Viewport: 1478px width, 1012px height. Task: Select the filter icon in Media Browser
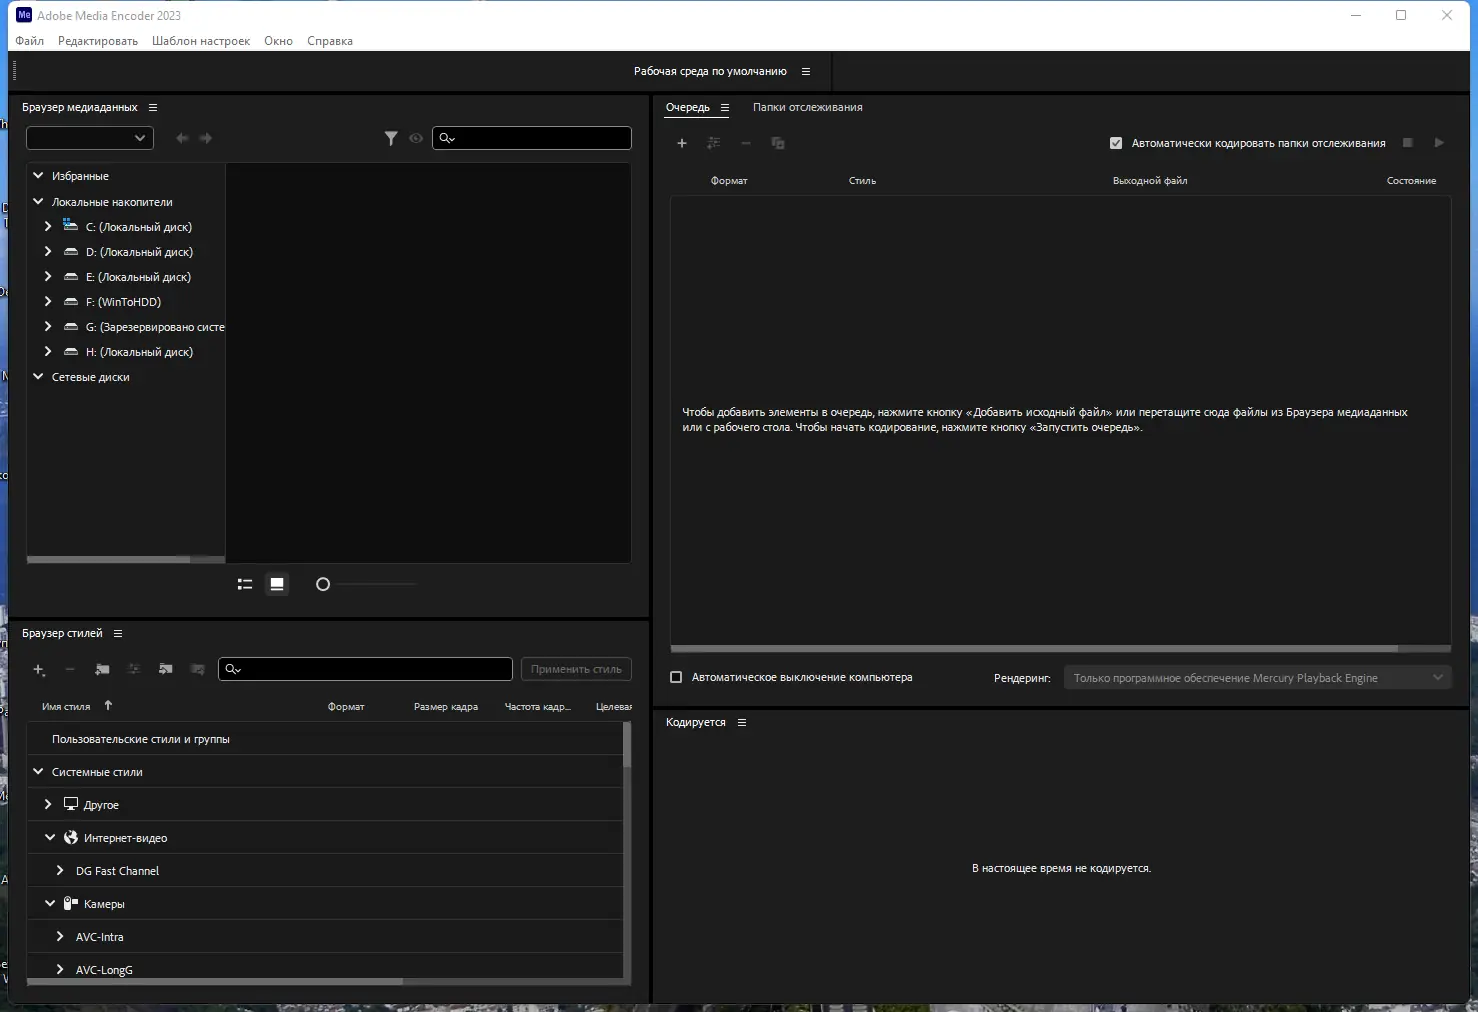click(x=391, y=138)
